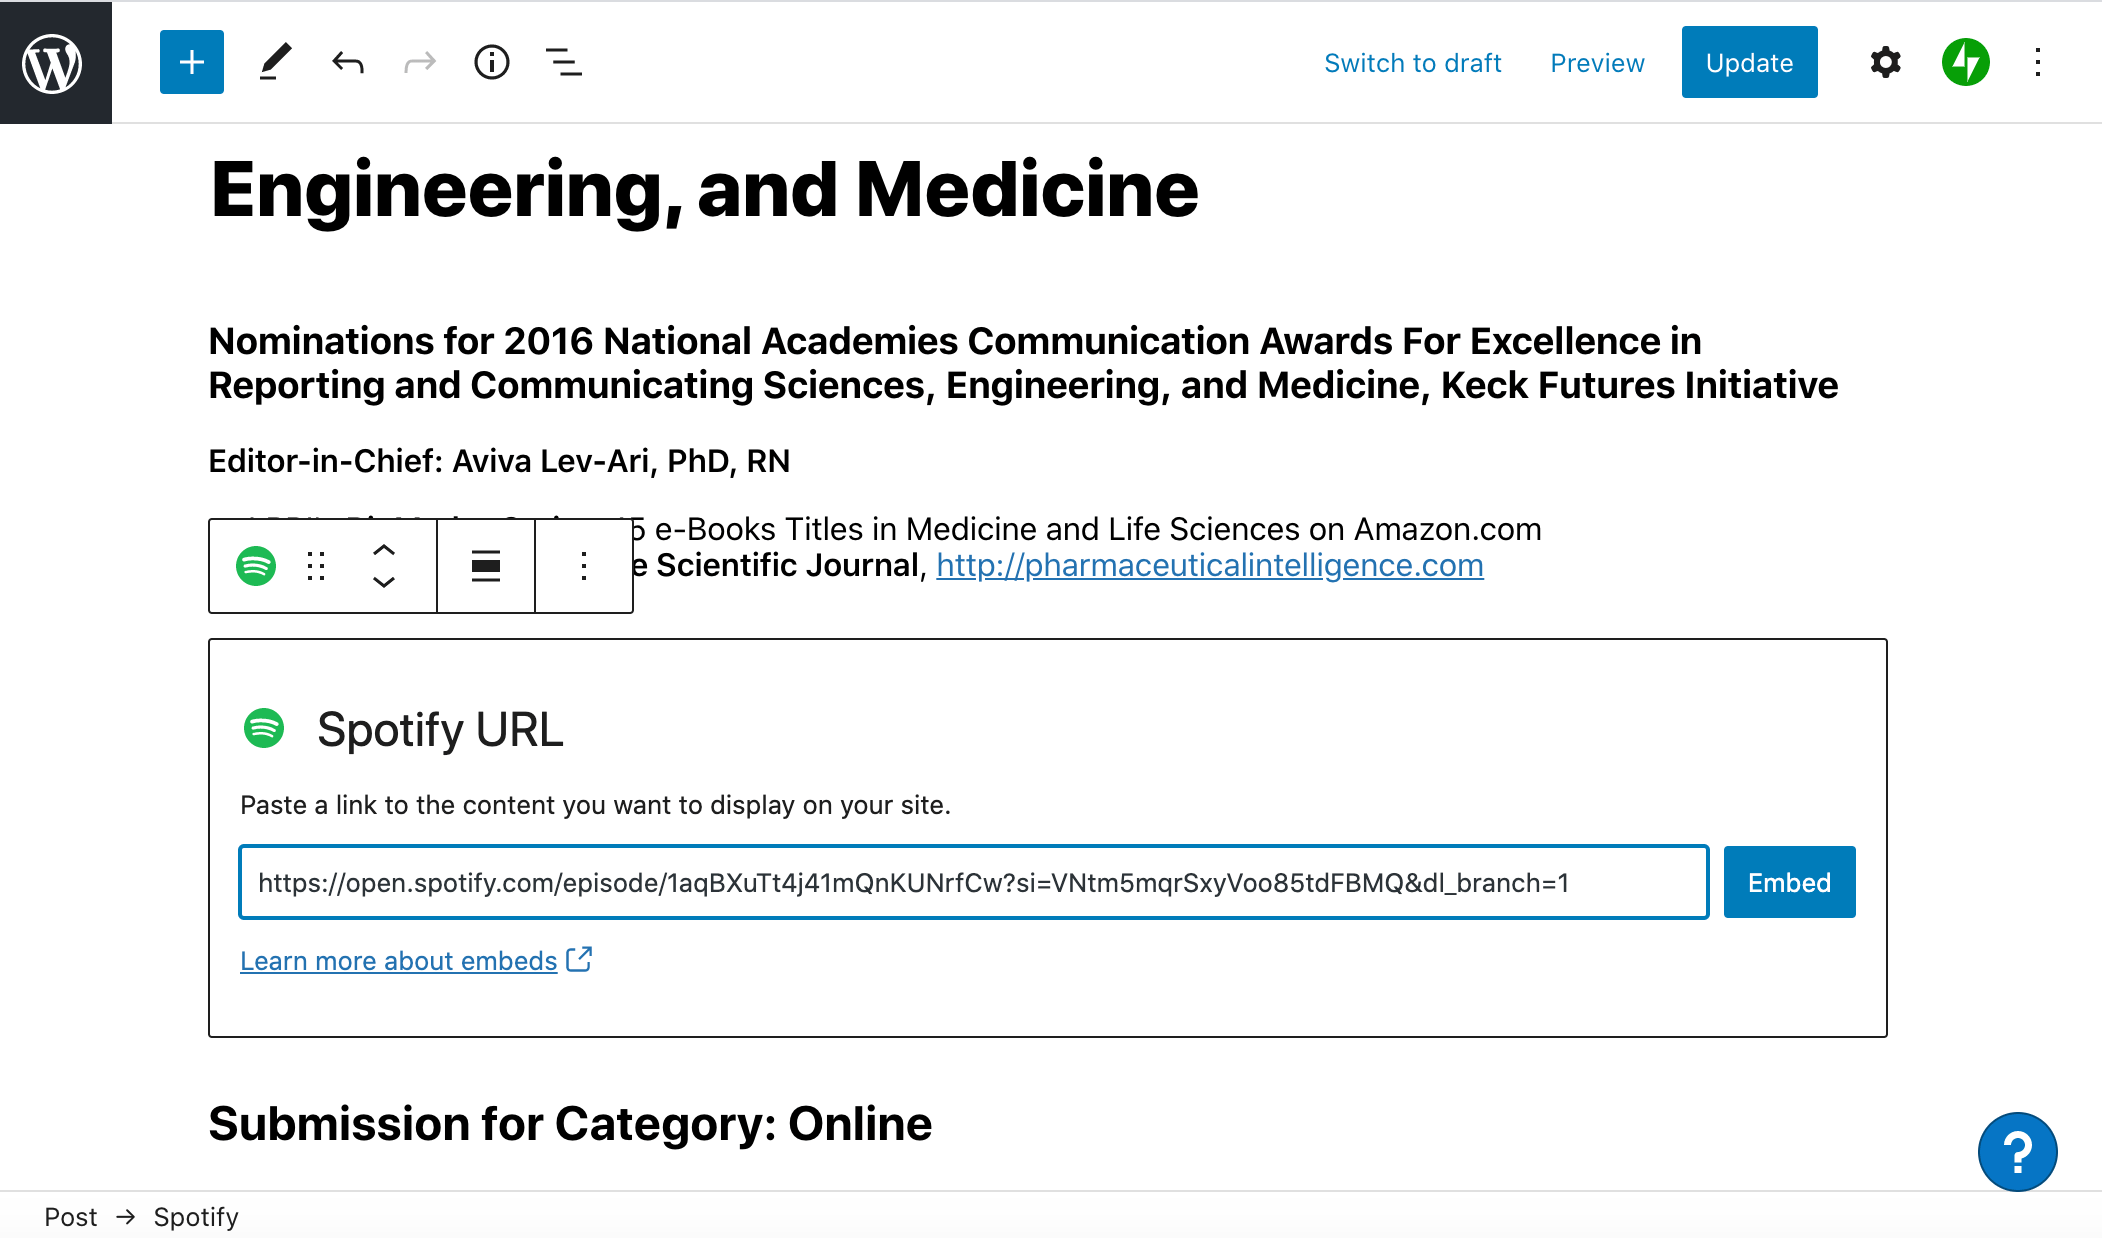Viewport: 2102px width, 1238px height.
Task: Click the Undo arrow
Action: (x=348, y=63)
